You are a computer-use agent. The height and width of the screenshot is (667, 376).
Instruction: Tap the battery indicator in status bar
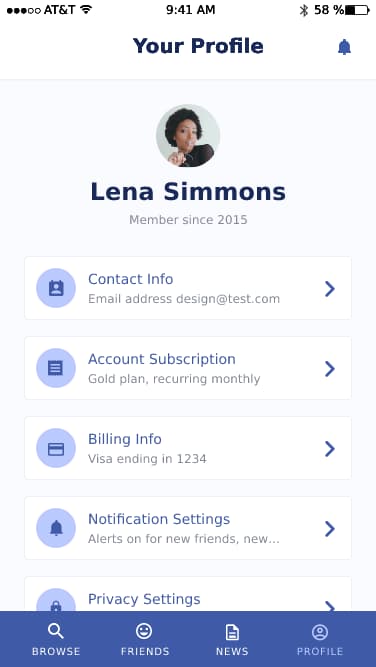[357, 10]
